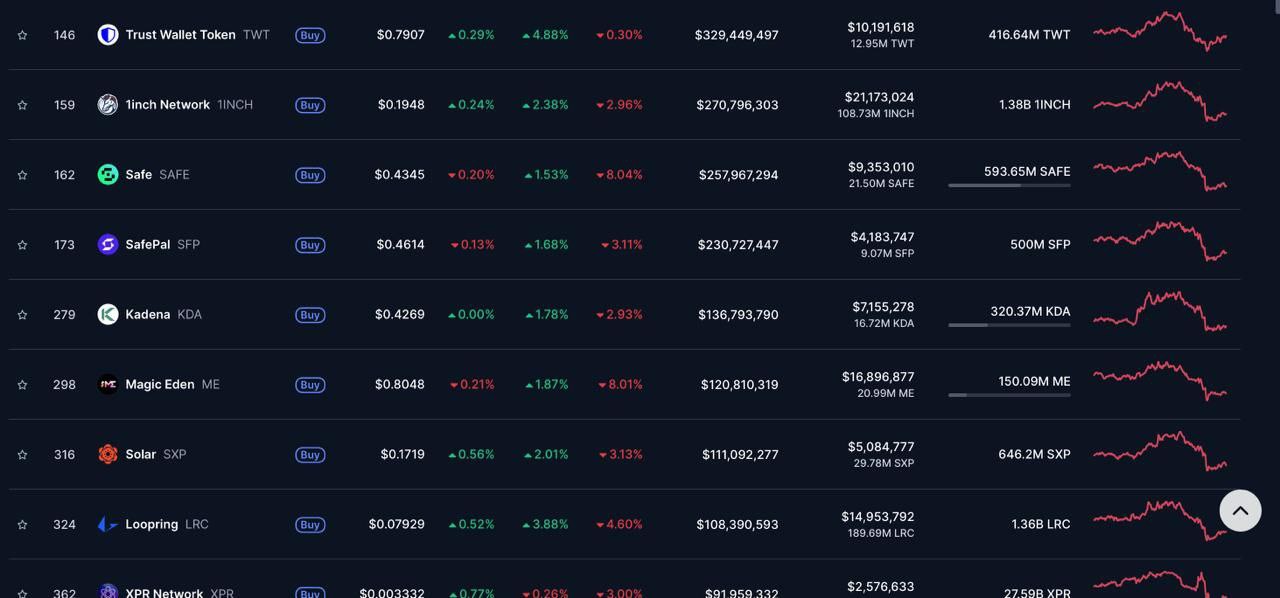Click Buy button next to 1INCH
This screenshot has width=1280, height=598.
click(310, 105)
